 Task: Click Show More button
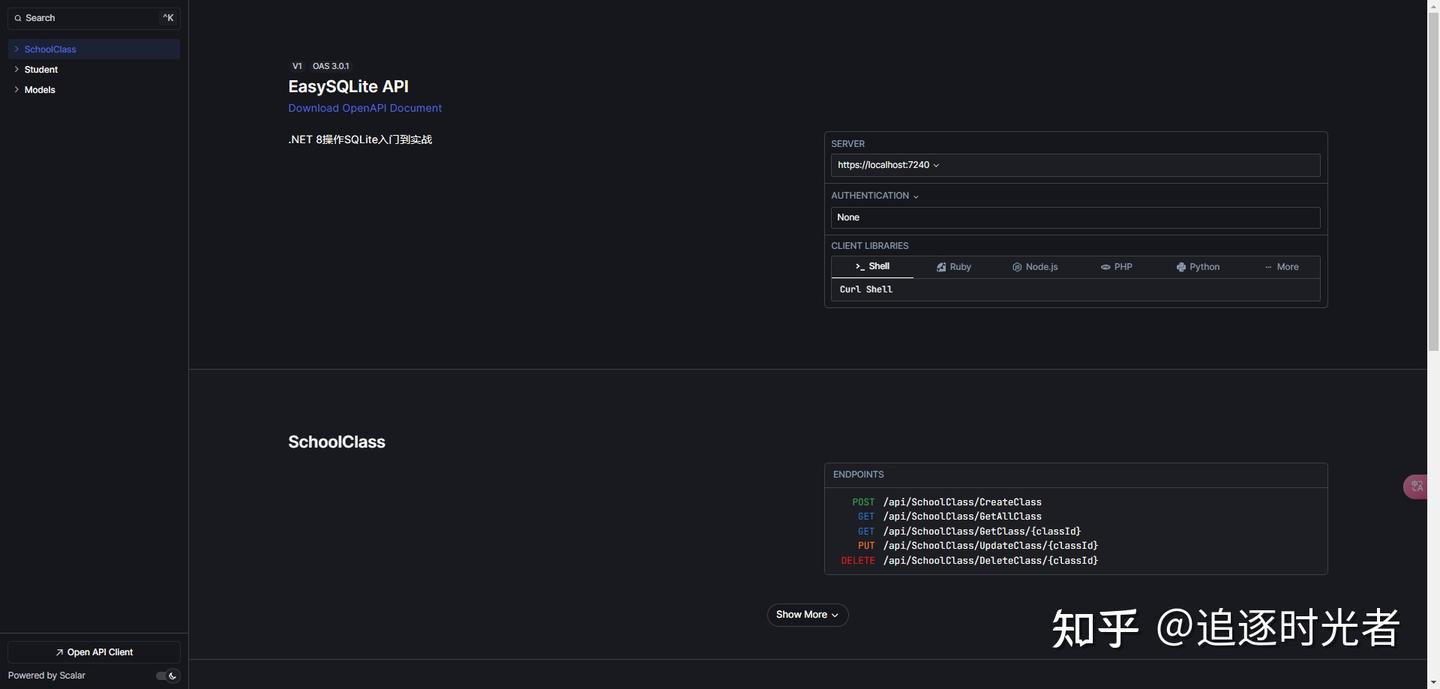tap(808, 615)
